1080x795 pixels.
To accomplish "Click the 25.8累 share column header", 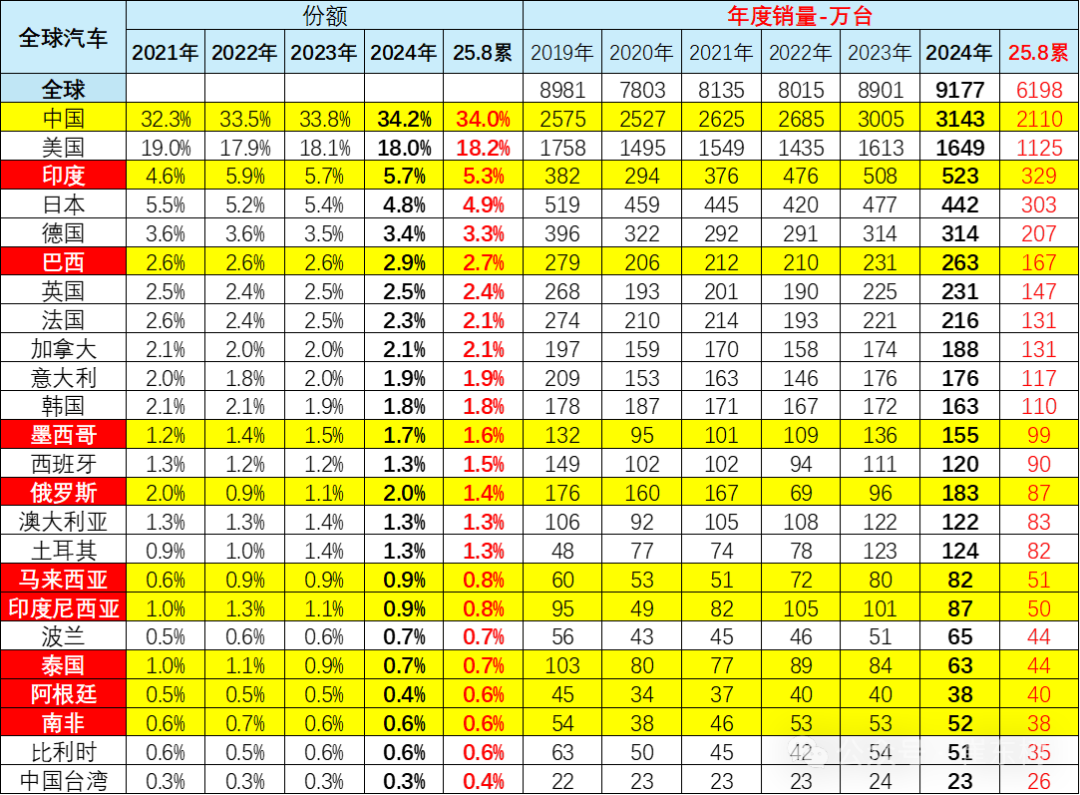I will [483, 52].
